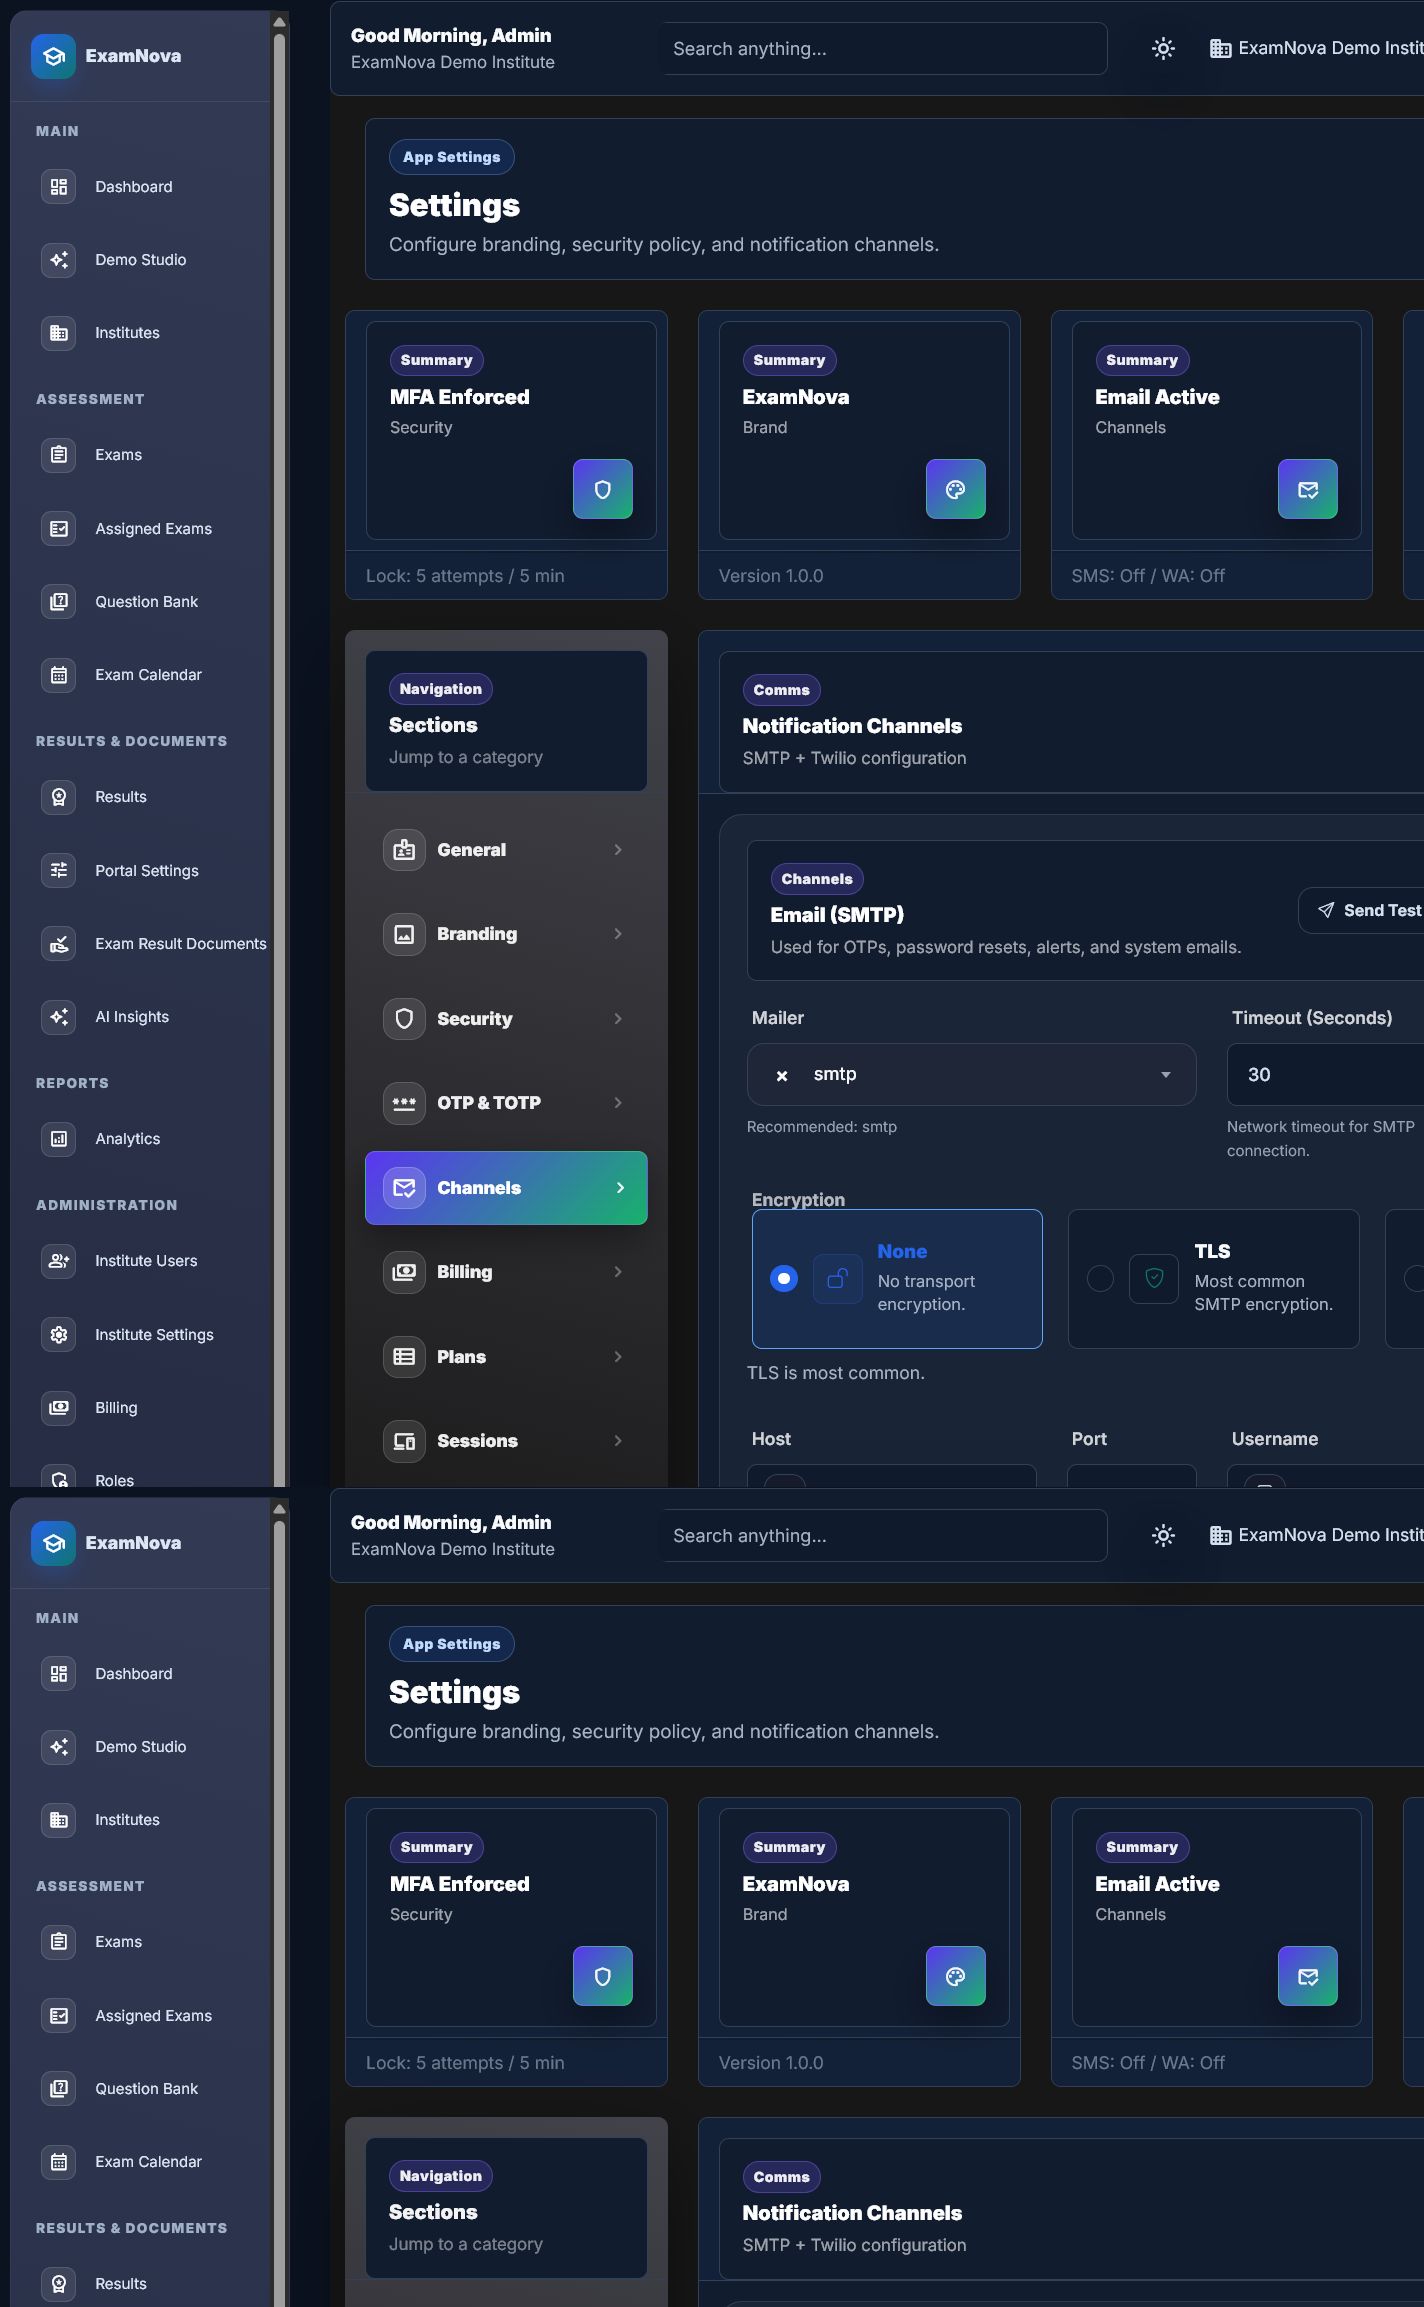1424x2307 pixels.
Task: Click the General section ID-card icon
Action: click(404, 849)
